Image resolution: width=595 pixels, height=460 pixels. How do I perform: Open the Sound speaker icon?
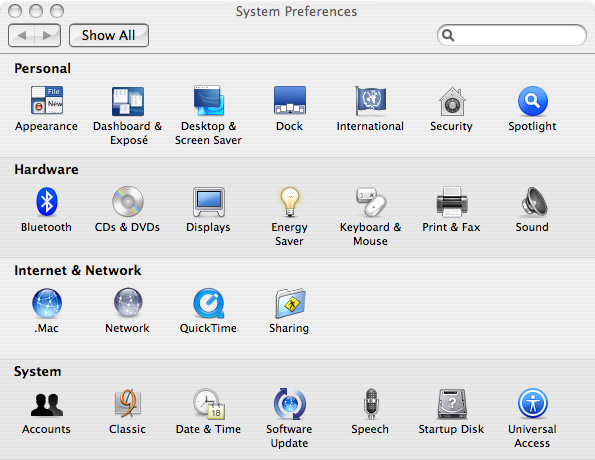[534, 201]
